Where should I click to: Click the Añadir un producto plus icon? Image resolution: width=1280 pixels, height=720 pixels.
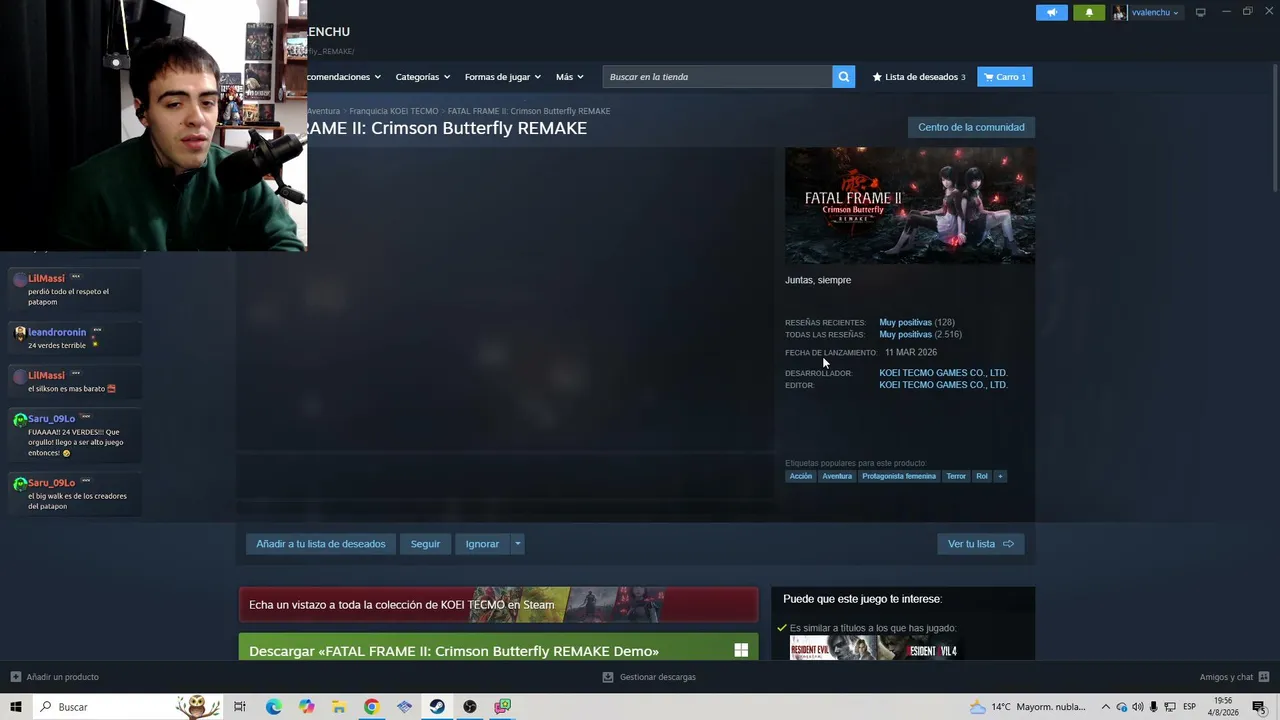16,677
